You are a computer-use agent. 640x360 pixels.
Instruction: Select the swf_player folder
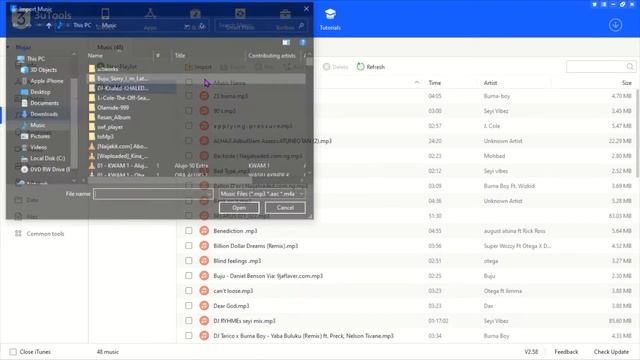pos(110,127)
